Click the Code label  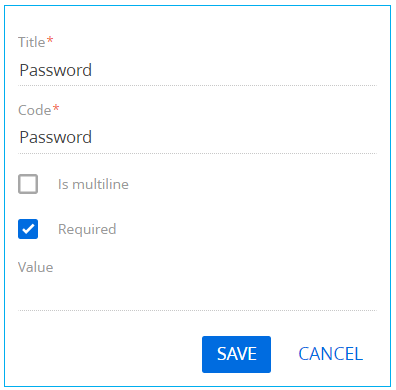(x=34, y=110)
